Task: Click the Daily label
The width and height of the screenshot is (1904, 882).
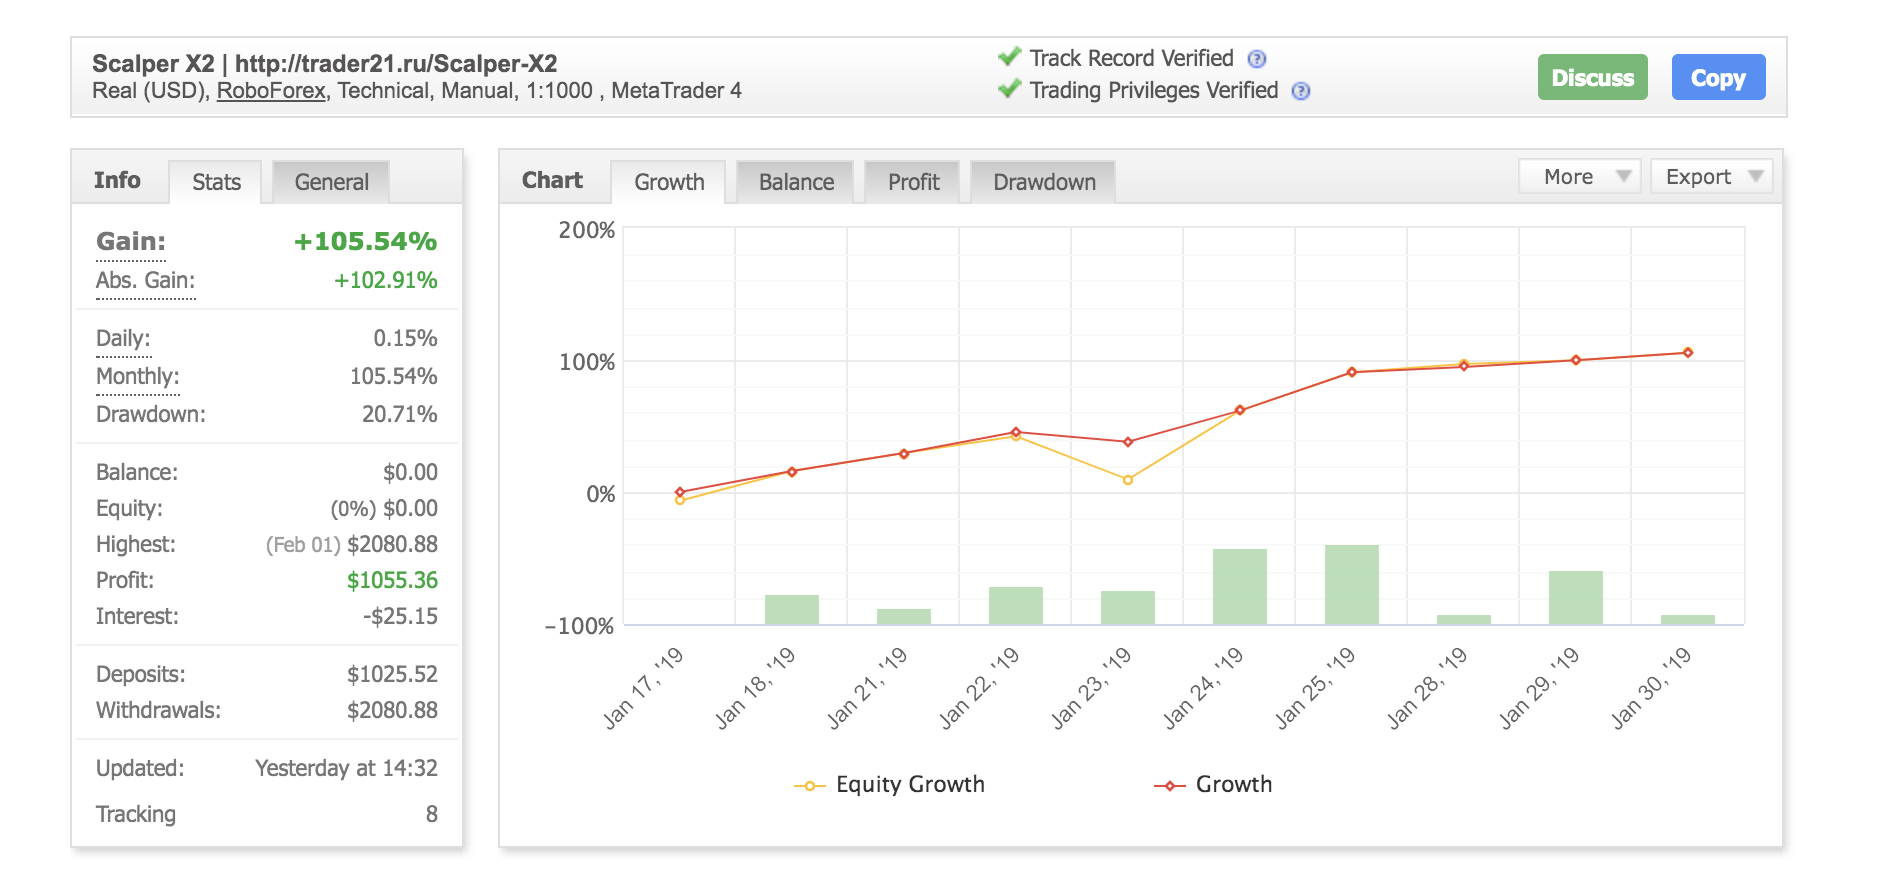Action: point(123,339)
